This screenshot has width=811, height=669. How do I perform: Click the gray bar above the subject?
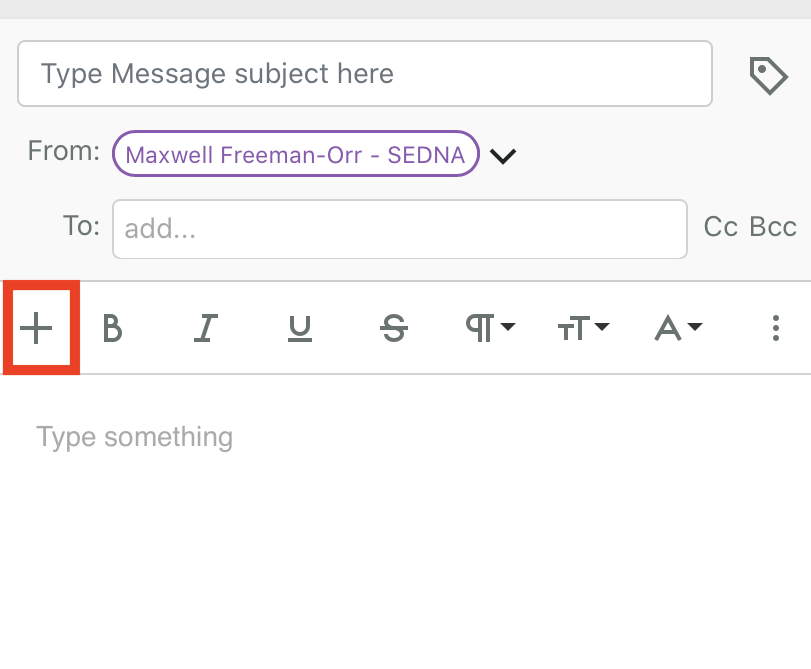coord(405,9)
